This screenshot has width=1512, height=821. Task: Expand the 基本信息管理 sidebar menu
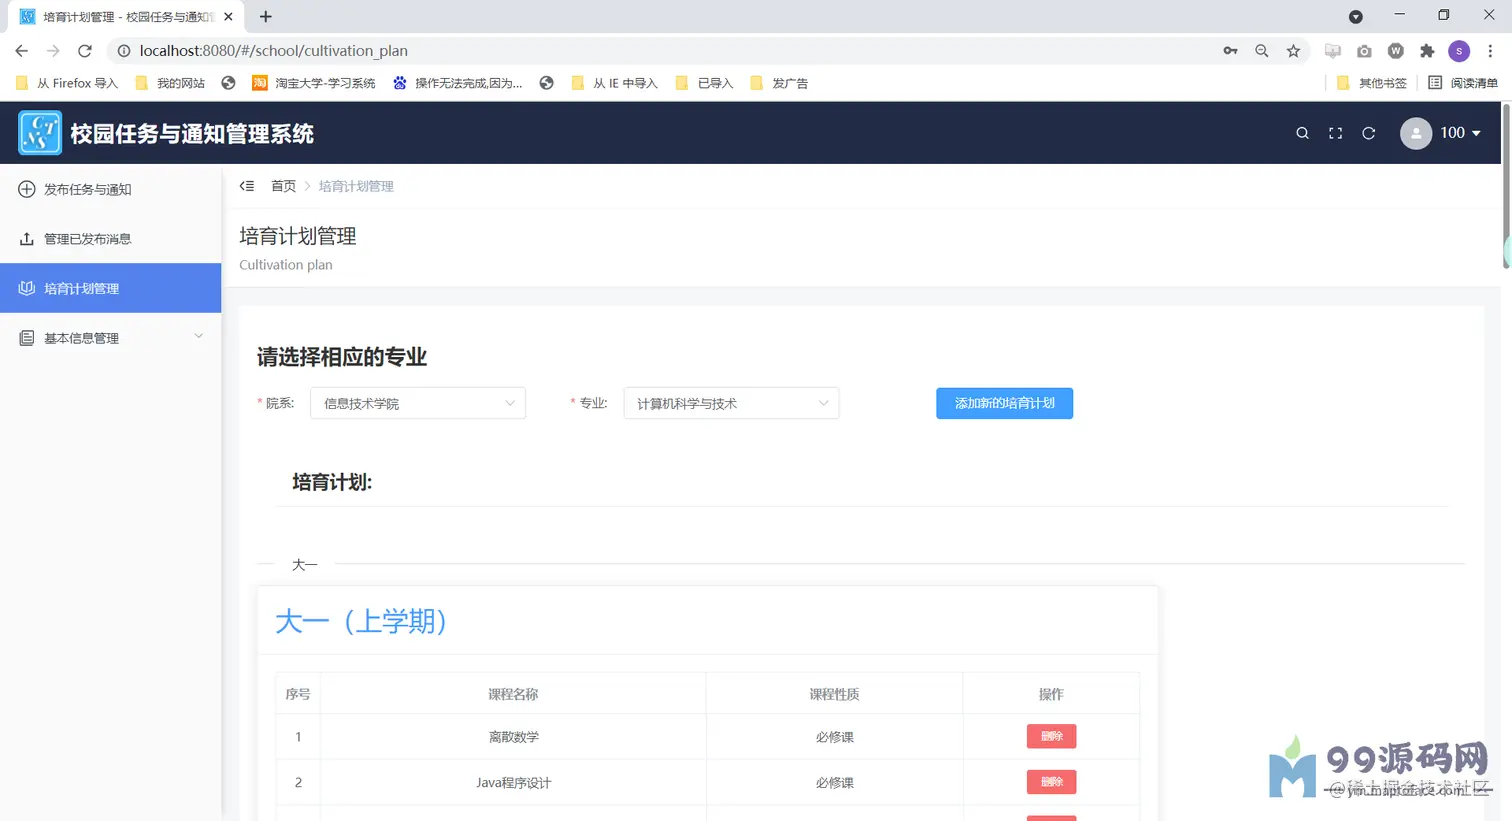point(110,338)
